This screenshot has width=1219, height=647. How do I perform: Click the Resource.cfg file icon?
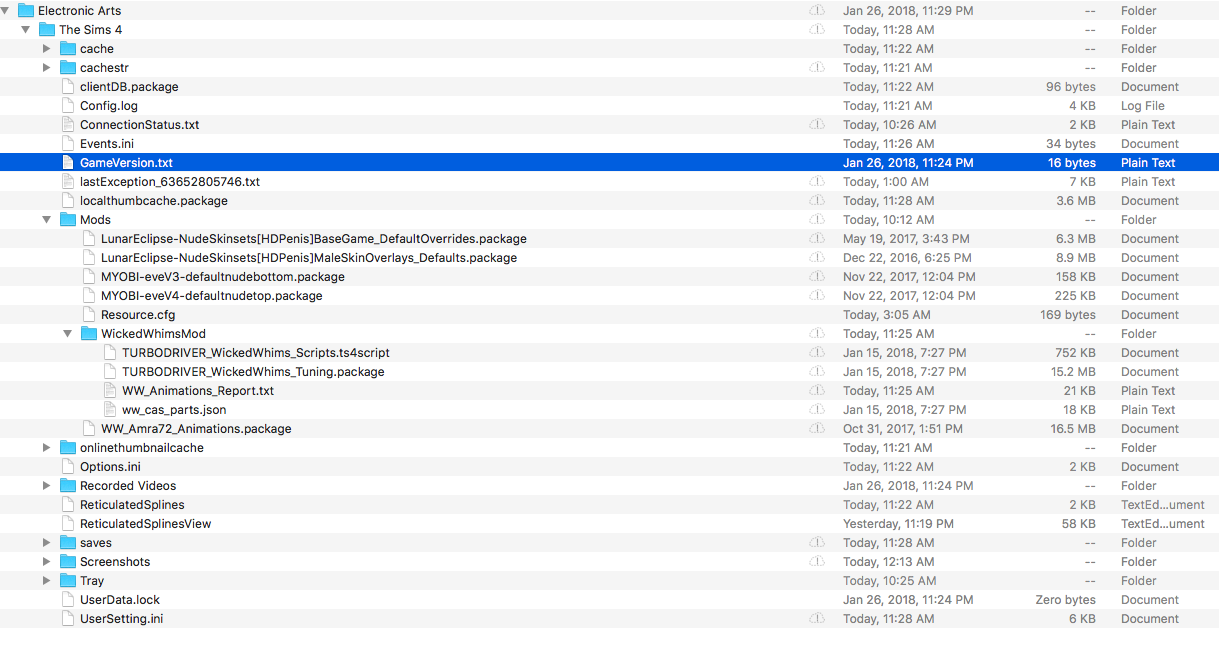[89, 315]
